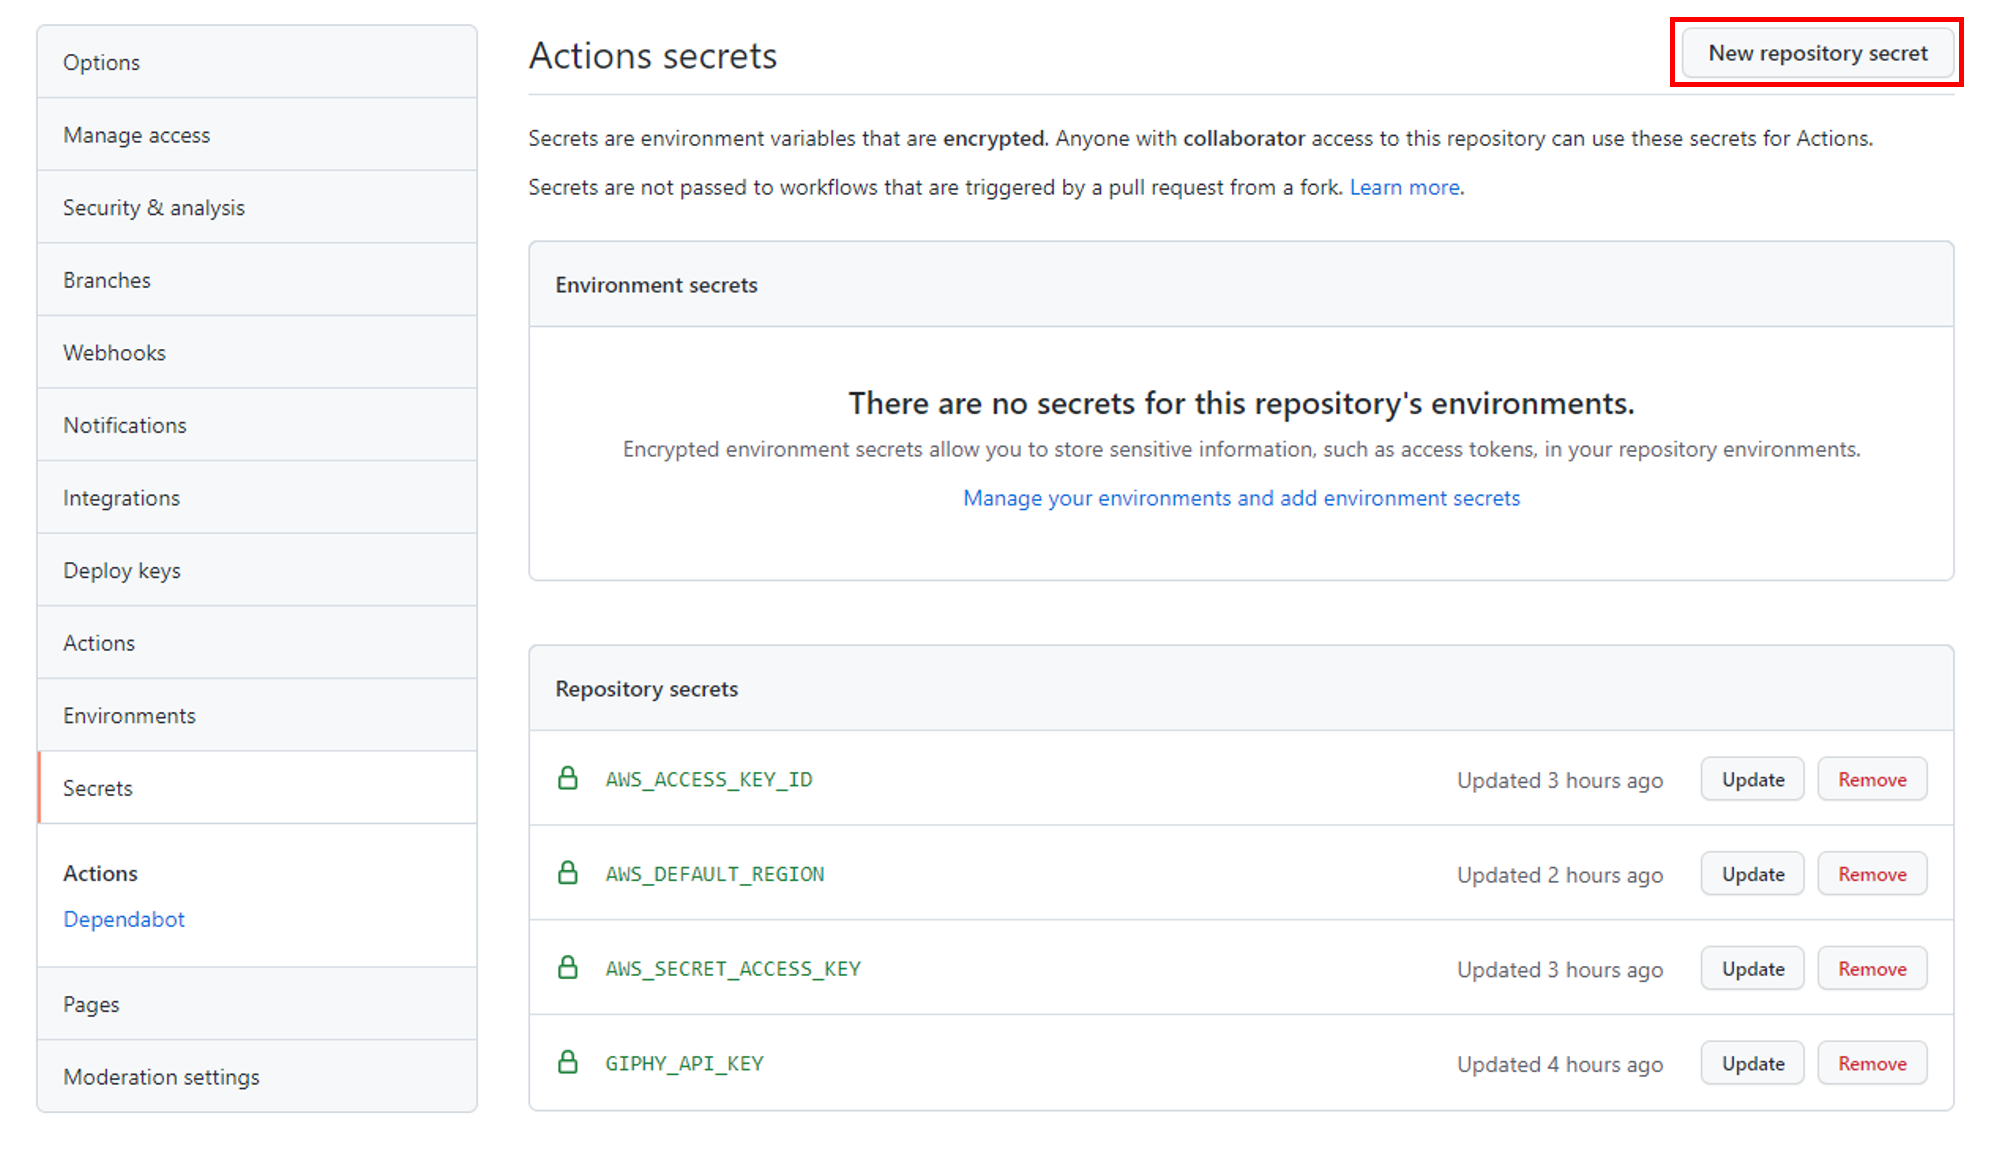This screenshot has height=1152, width=1992.
Task: Navigate to Webhooks settings
Action: point(114,353)
